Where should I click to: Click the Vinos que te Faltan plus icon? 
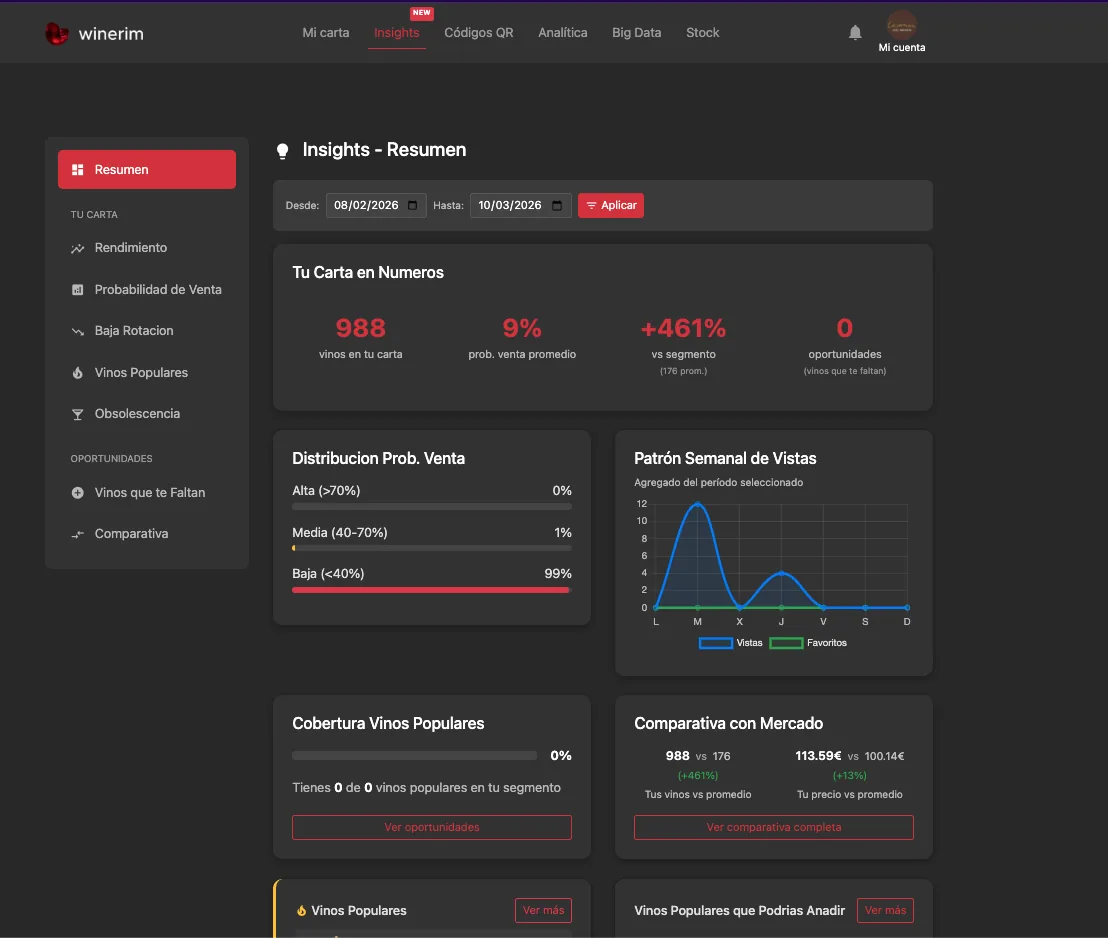click(78, 493)
